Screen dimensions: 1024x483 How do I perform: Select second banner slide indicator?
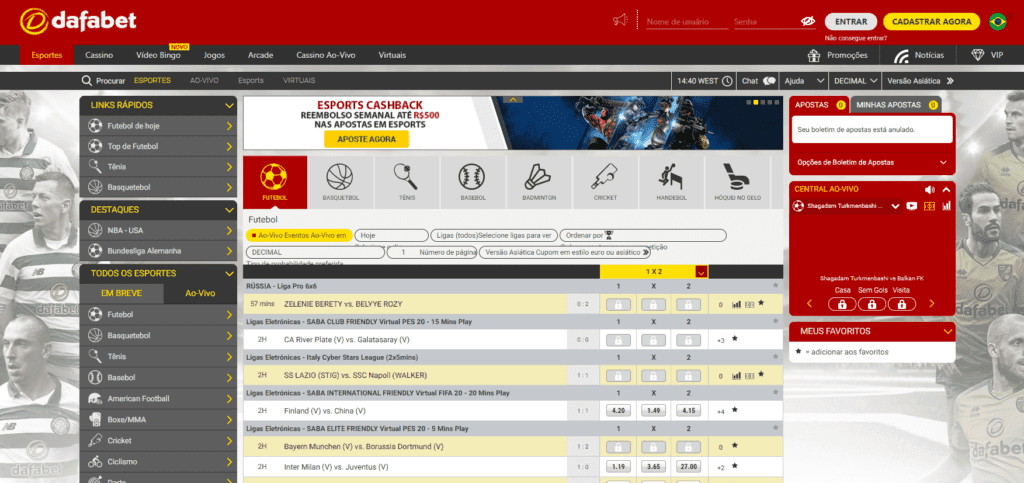point(756,102)
